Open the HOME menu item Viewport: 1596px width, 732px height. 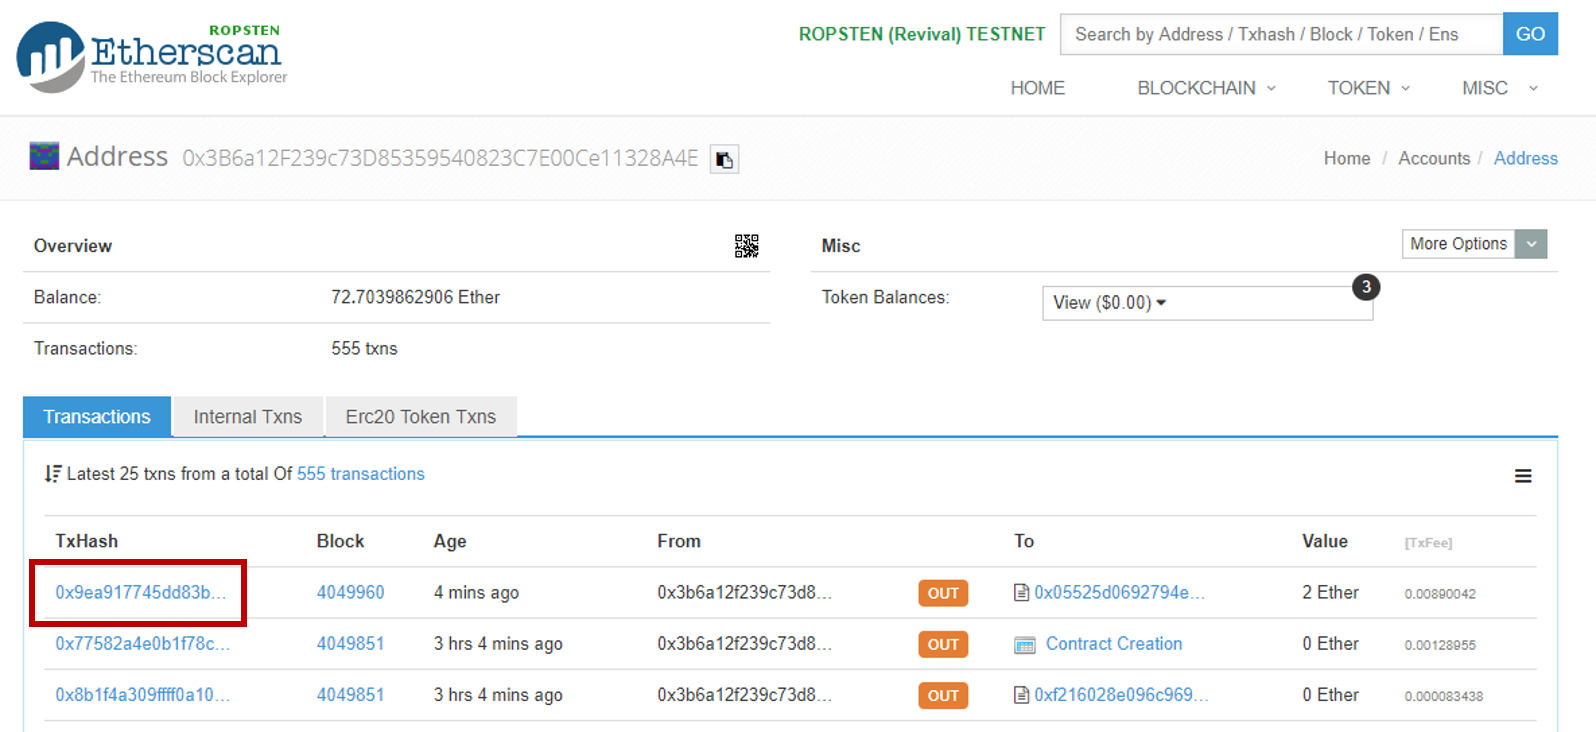pos(1037,88)
